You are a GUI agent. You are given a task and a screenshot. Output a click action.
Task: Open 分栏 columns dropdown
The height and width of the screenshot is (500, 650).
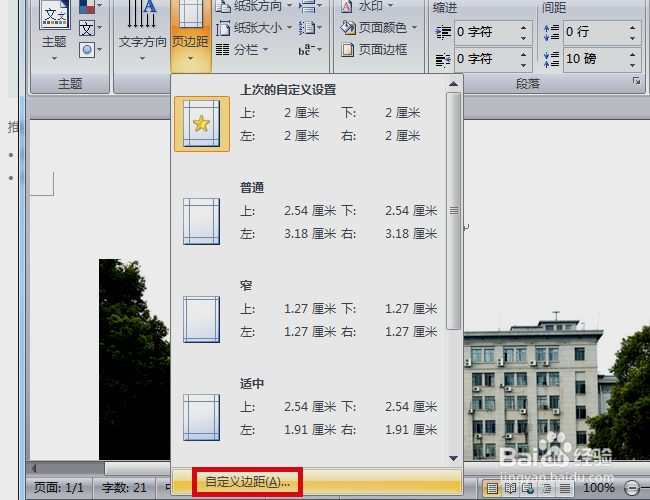coord(242,50)
